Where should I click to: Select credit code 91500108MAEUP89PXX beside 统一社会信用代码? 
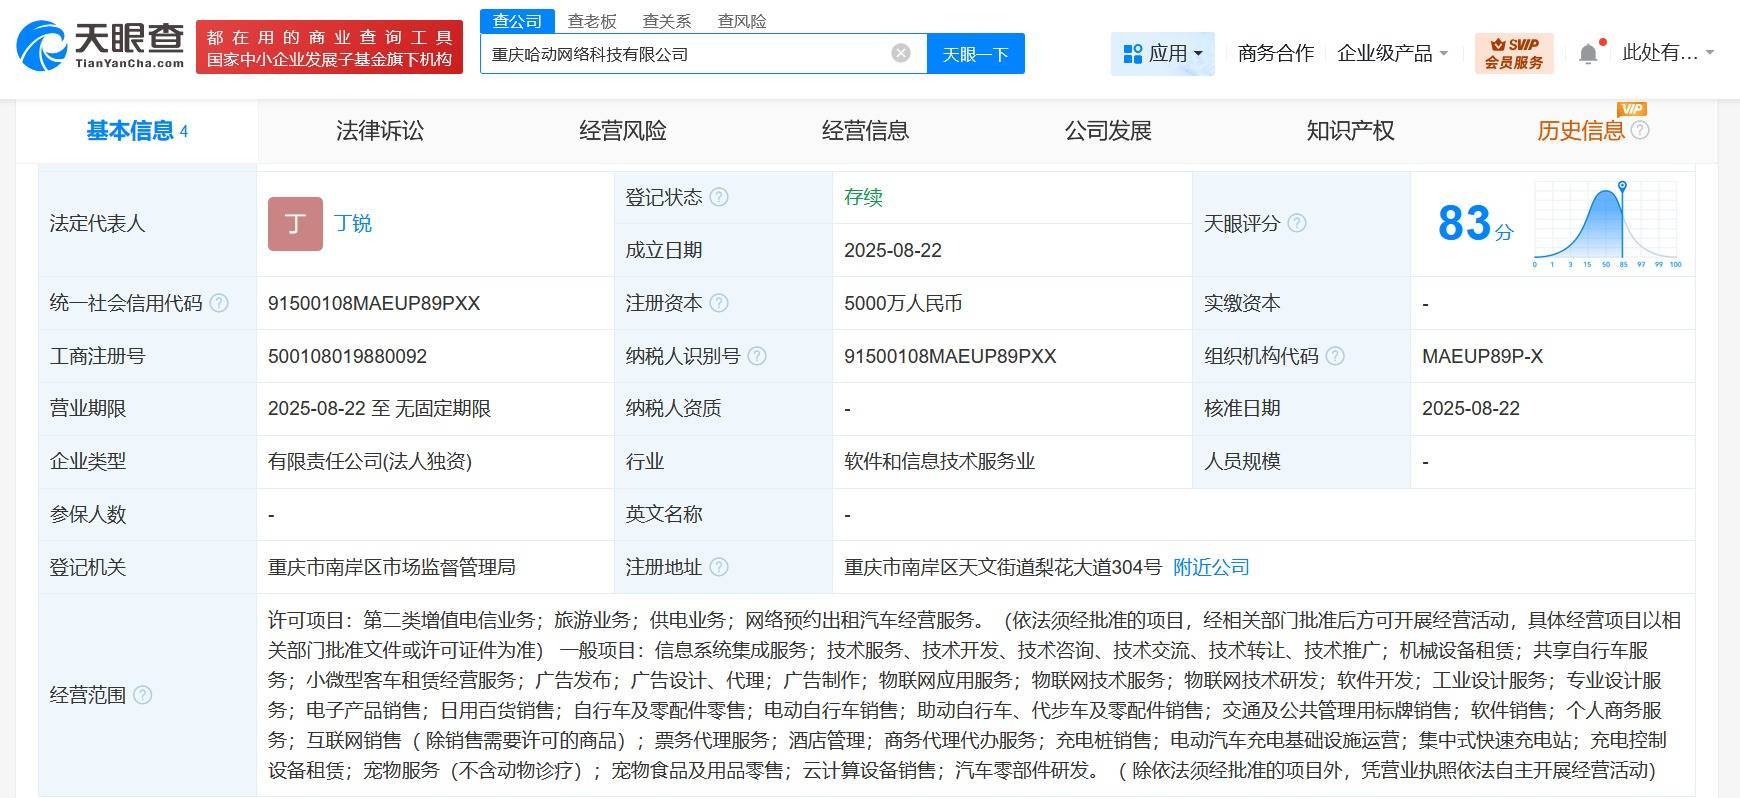374,303
